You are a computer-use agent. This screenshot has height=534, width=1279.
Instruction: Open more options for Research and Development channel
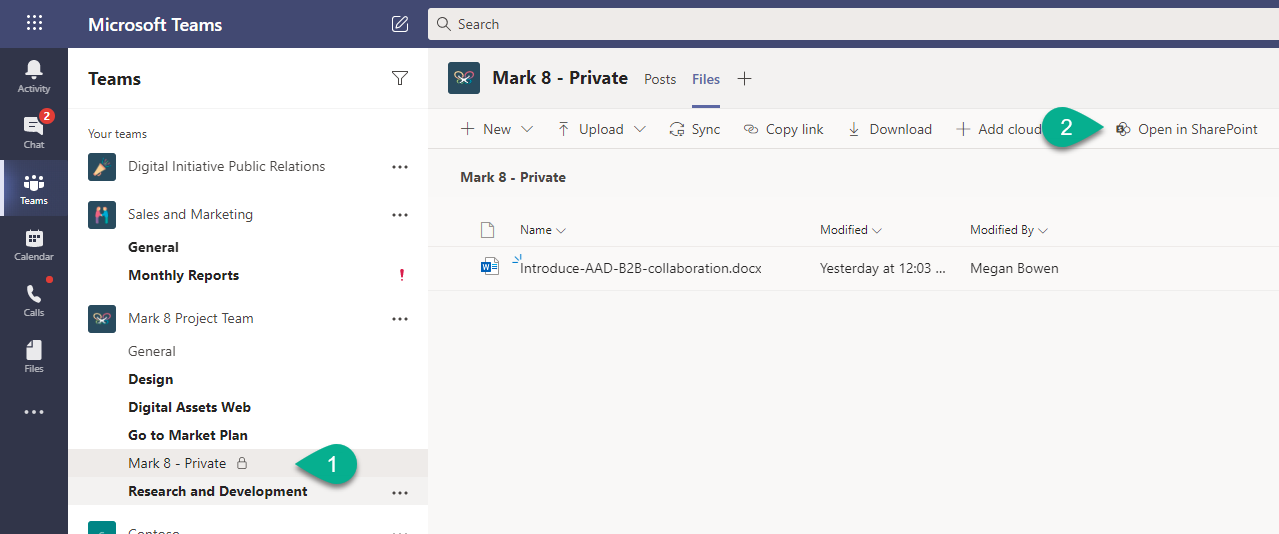click(x=400, y=492)
